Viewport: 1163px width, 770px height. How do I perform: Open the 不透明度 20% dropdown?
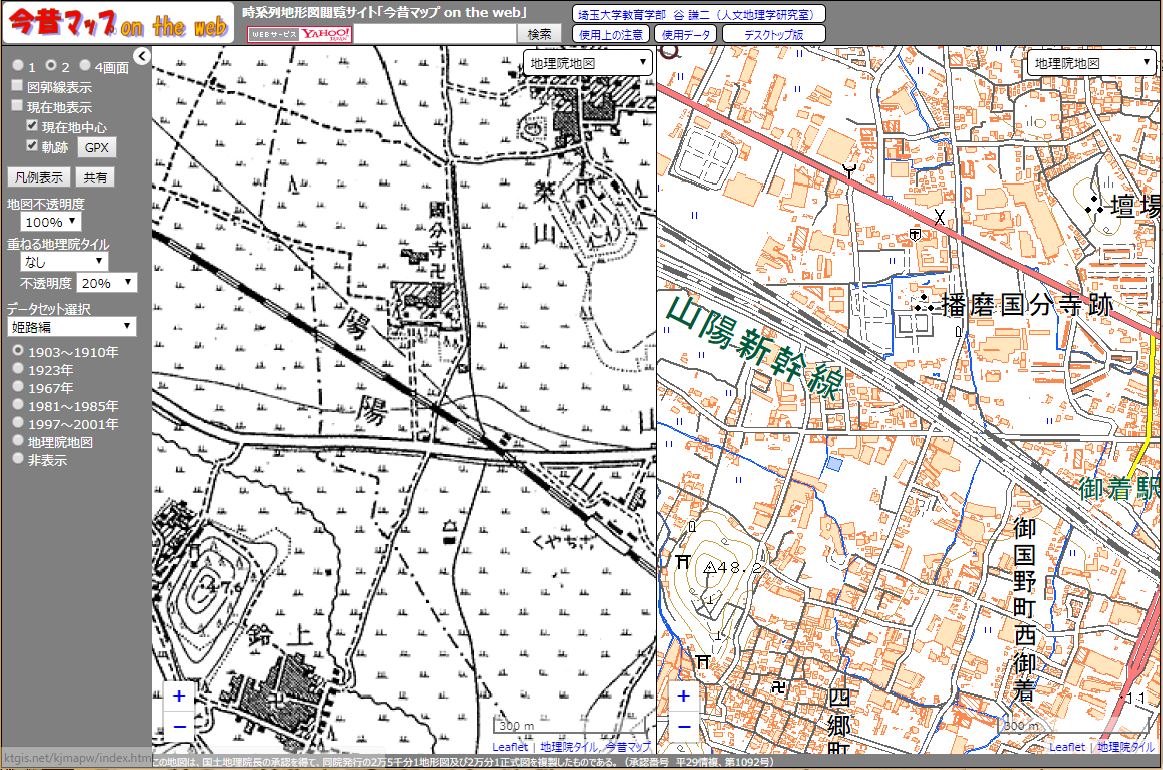107,283
